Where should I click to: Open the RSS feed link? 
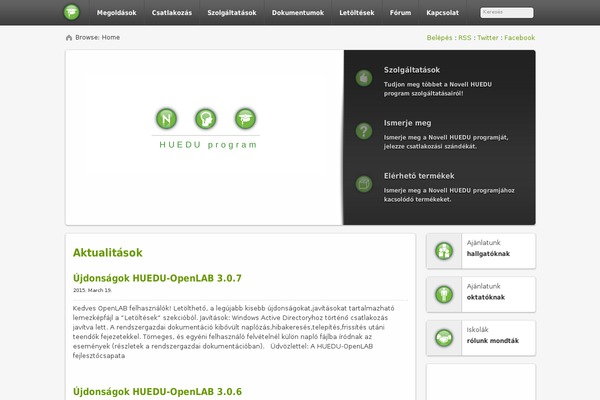click(x=465, y=38)
